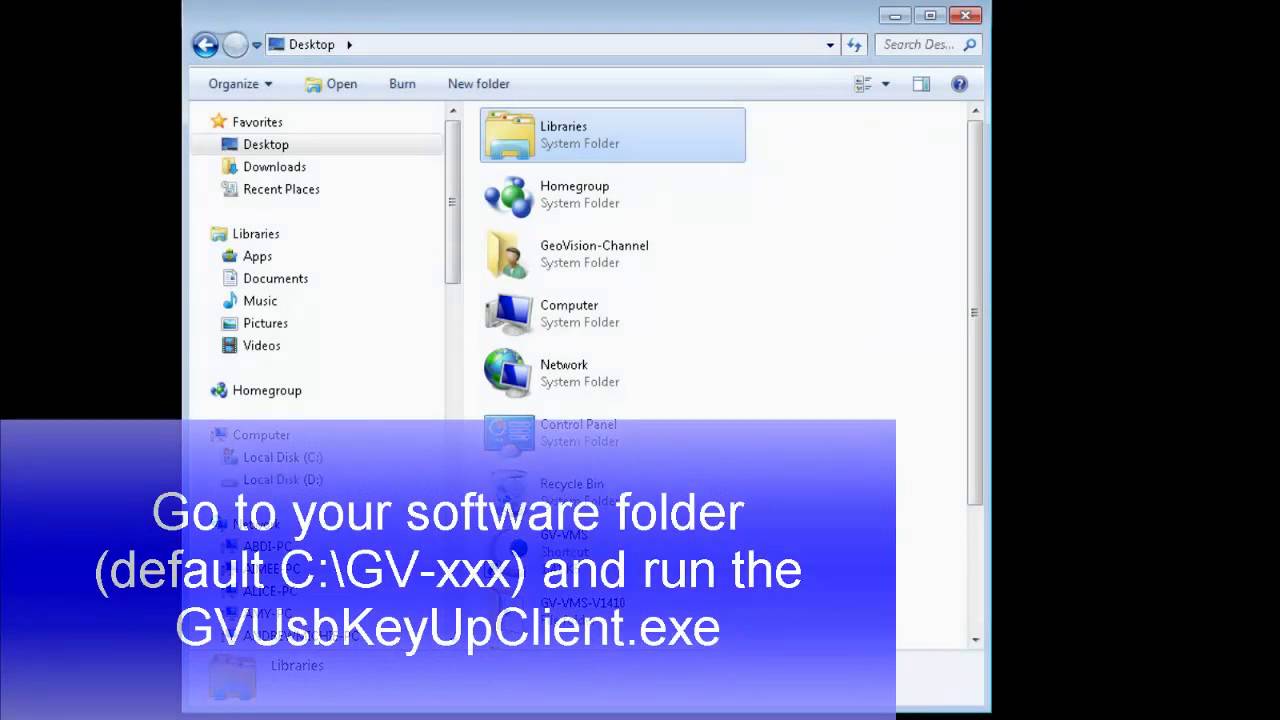Click the Homegroup item name in file list
The image size is (1280, 720).
[x=574, y=186]
